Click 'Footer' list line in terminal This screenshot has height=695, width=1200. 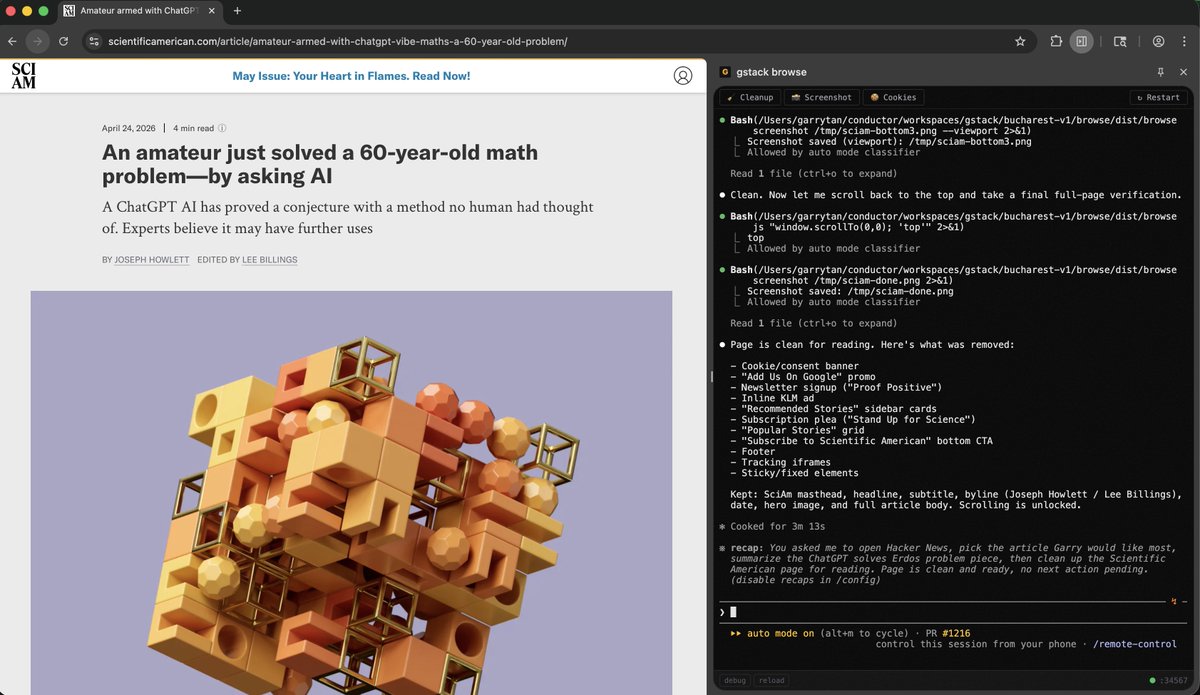[752, 452]
